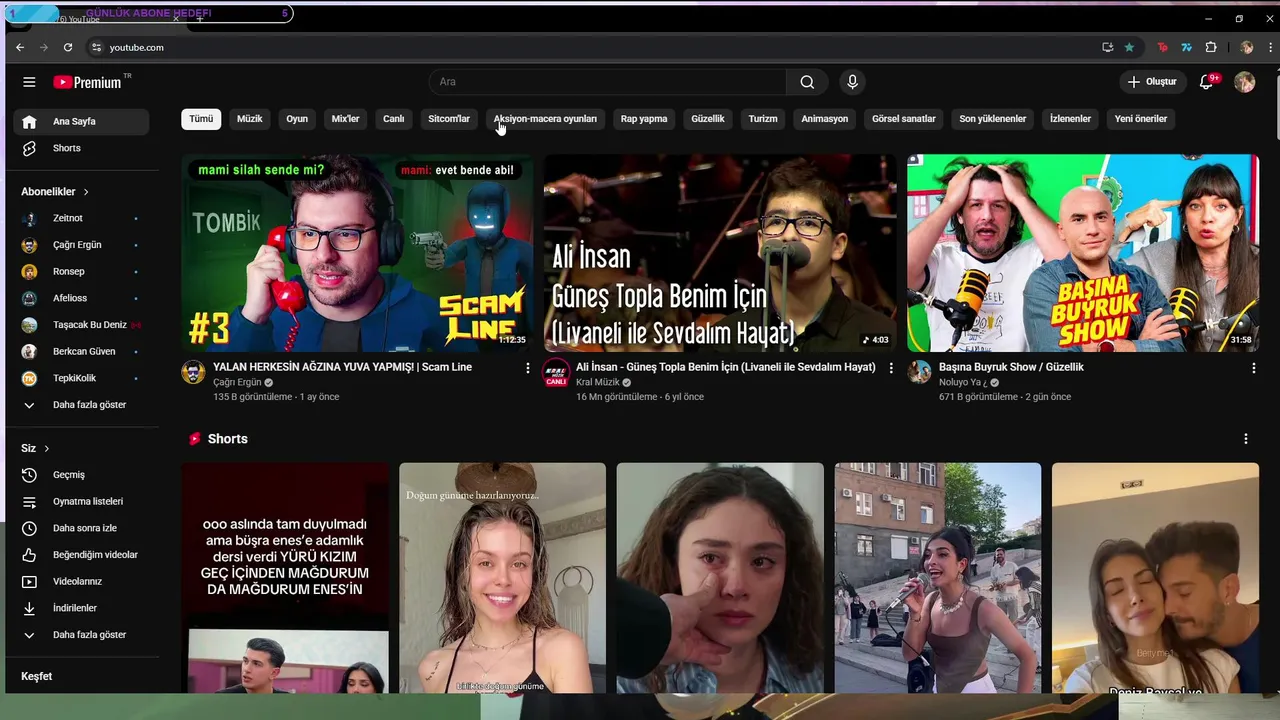Start voice search with microphone
This screenshot has height=720, width=1280.
[852, 82]
